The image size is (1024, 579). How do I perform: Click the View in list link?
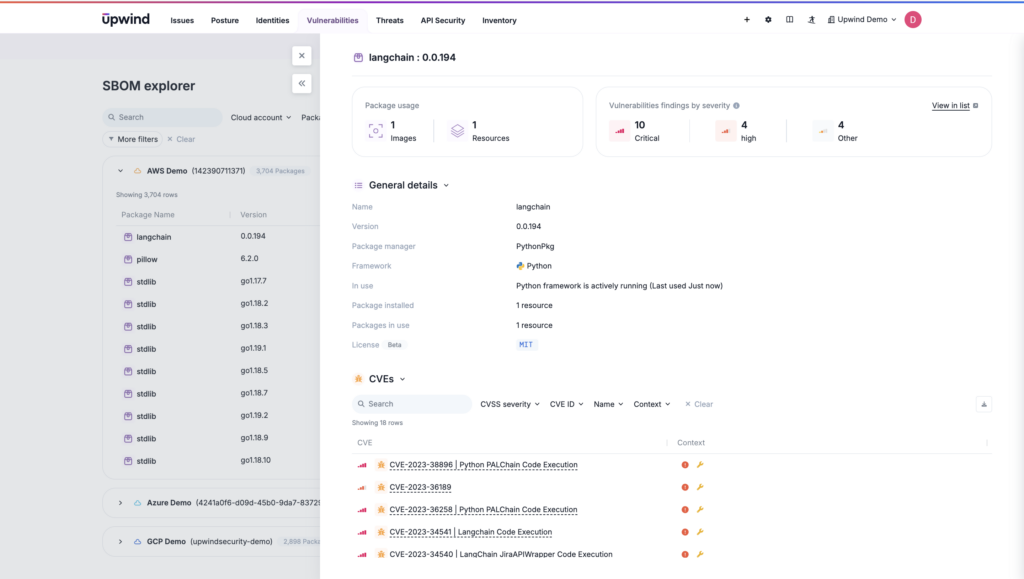click(x=950, y=105)
